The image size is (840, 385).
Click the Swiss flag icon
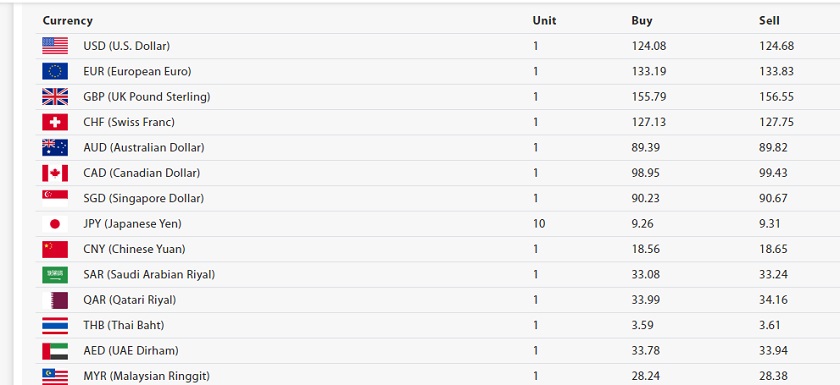point(55,122)
